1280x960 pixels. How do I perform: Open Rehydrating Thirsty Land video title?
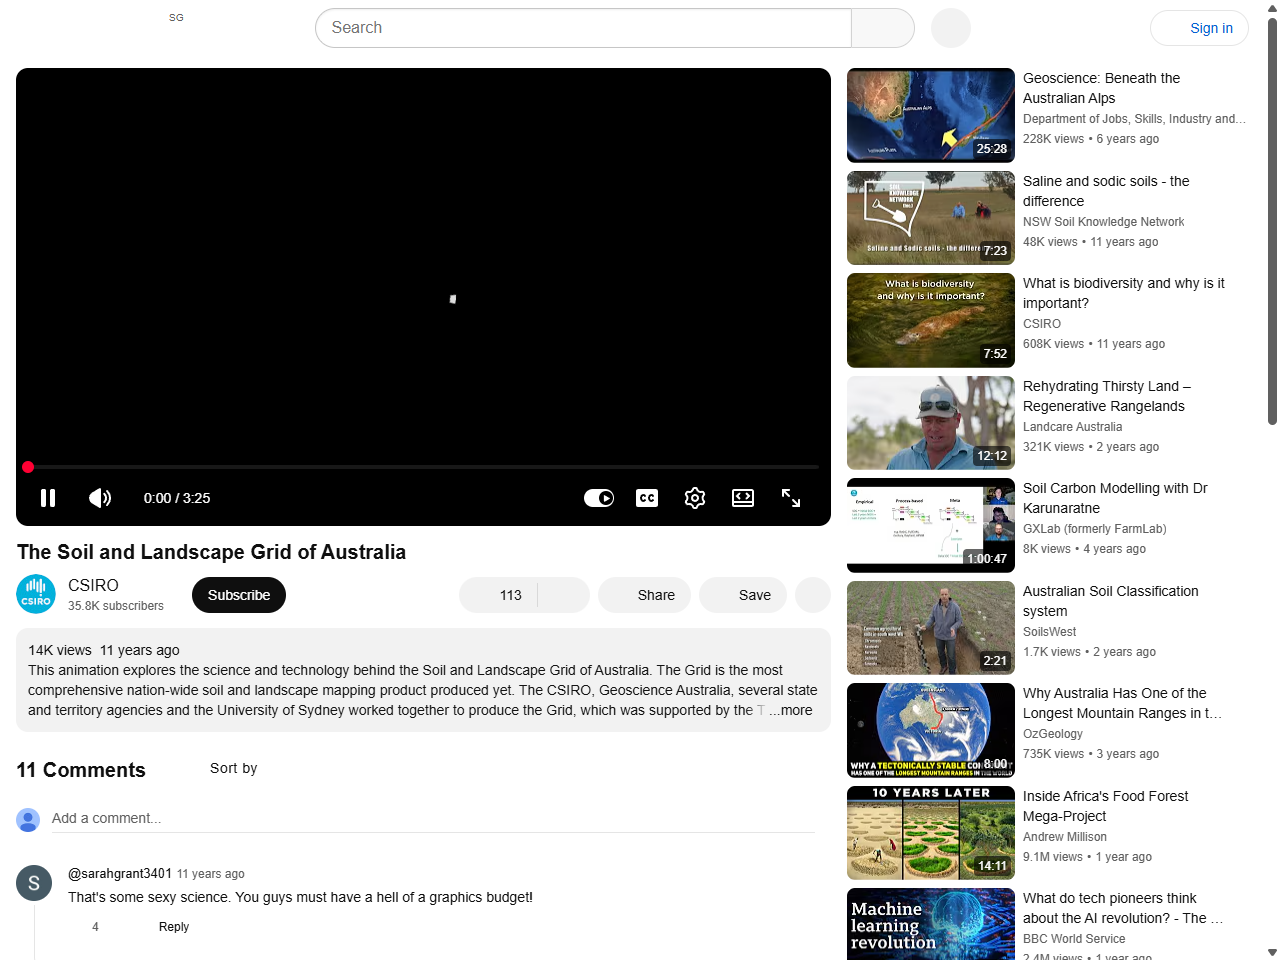pos(1107,396)
